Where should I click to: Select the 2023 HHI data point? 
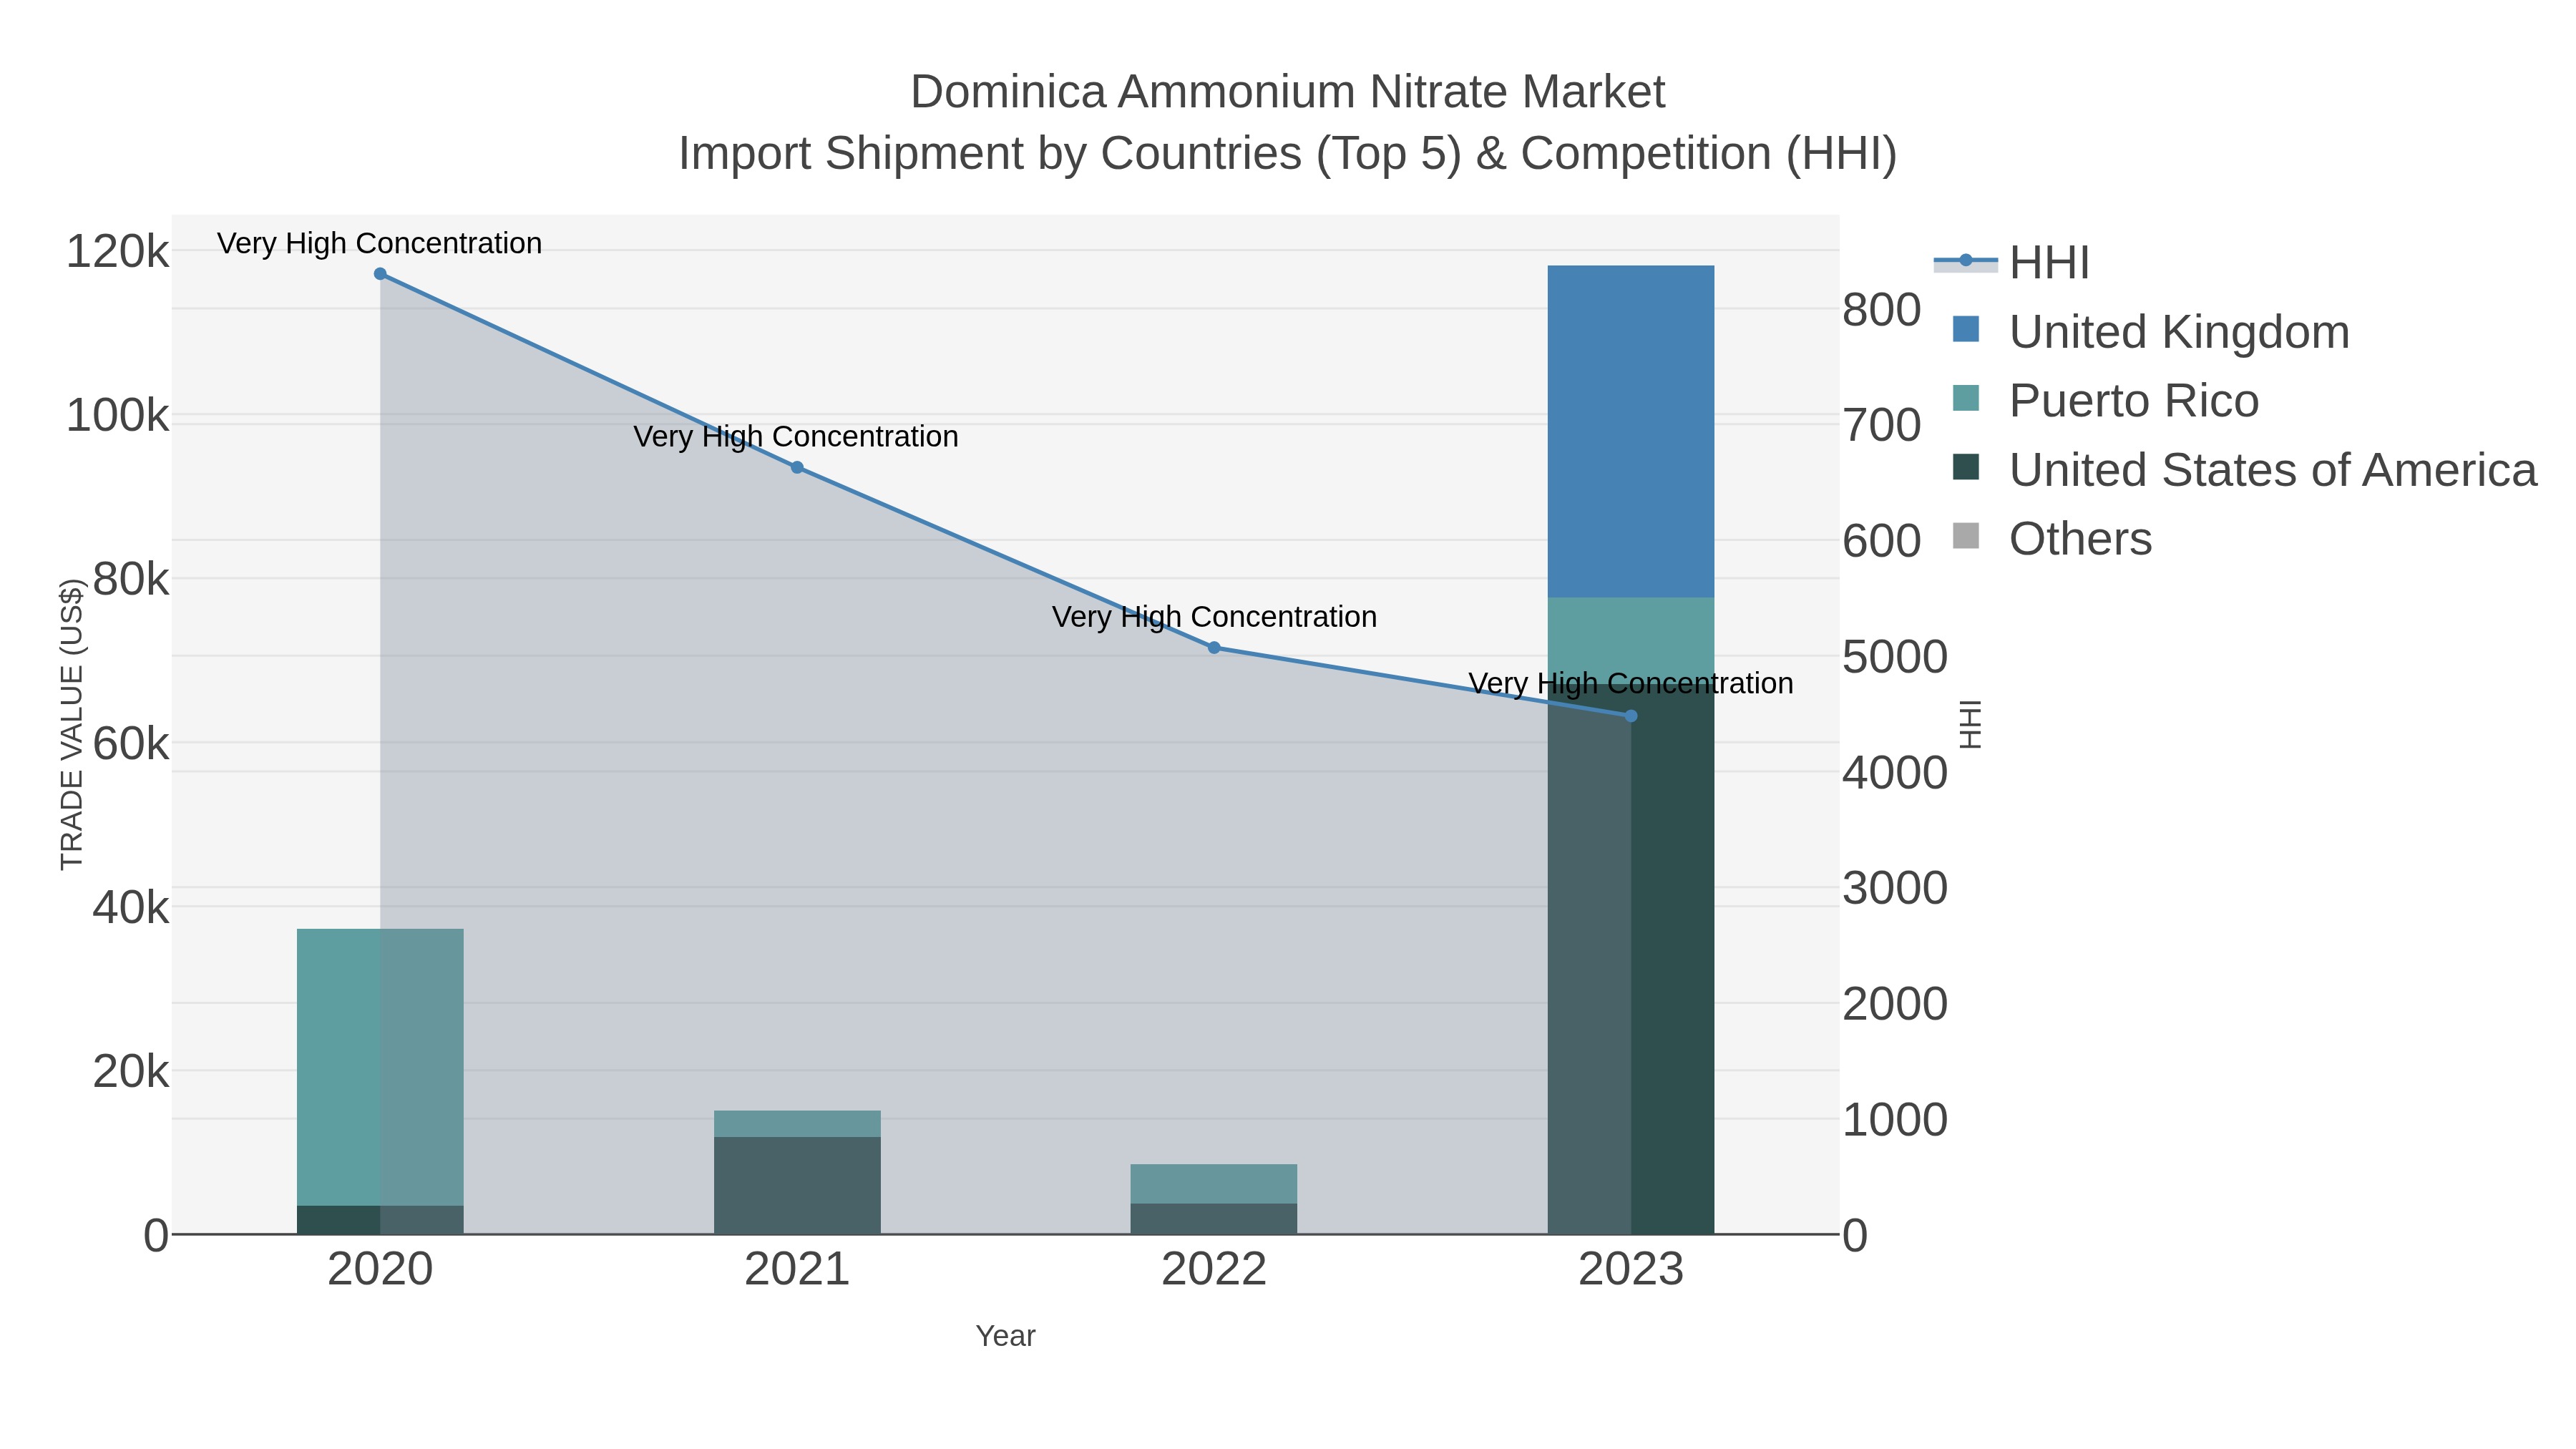pos(1631,716)
